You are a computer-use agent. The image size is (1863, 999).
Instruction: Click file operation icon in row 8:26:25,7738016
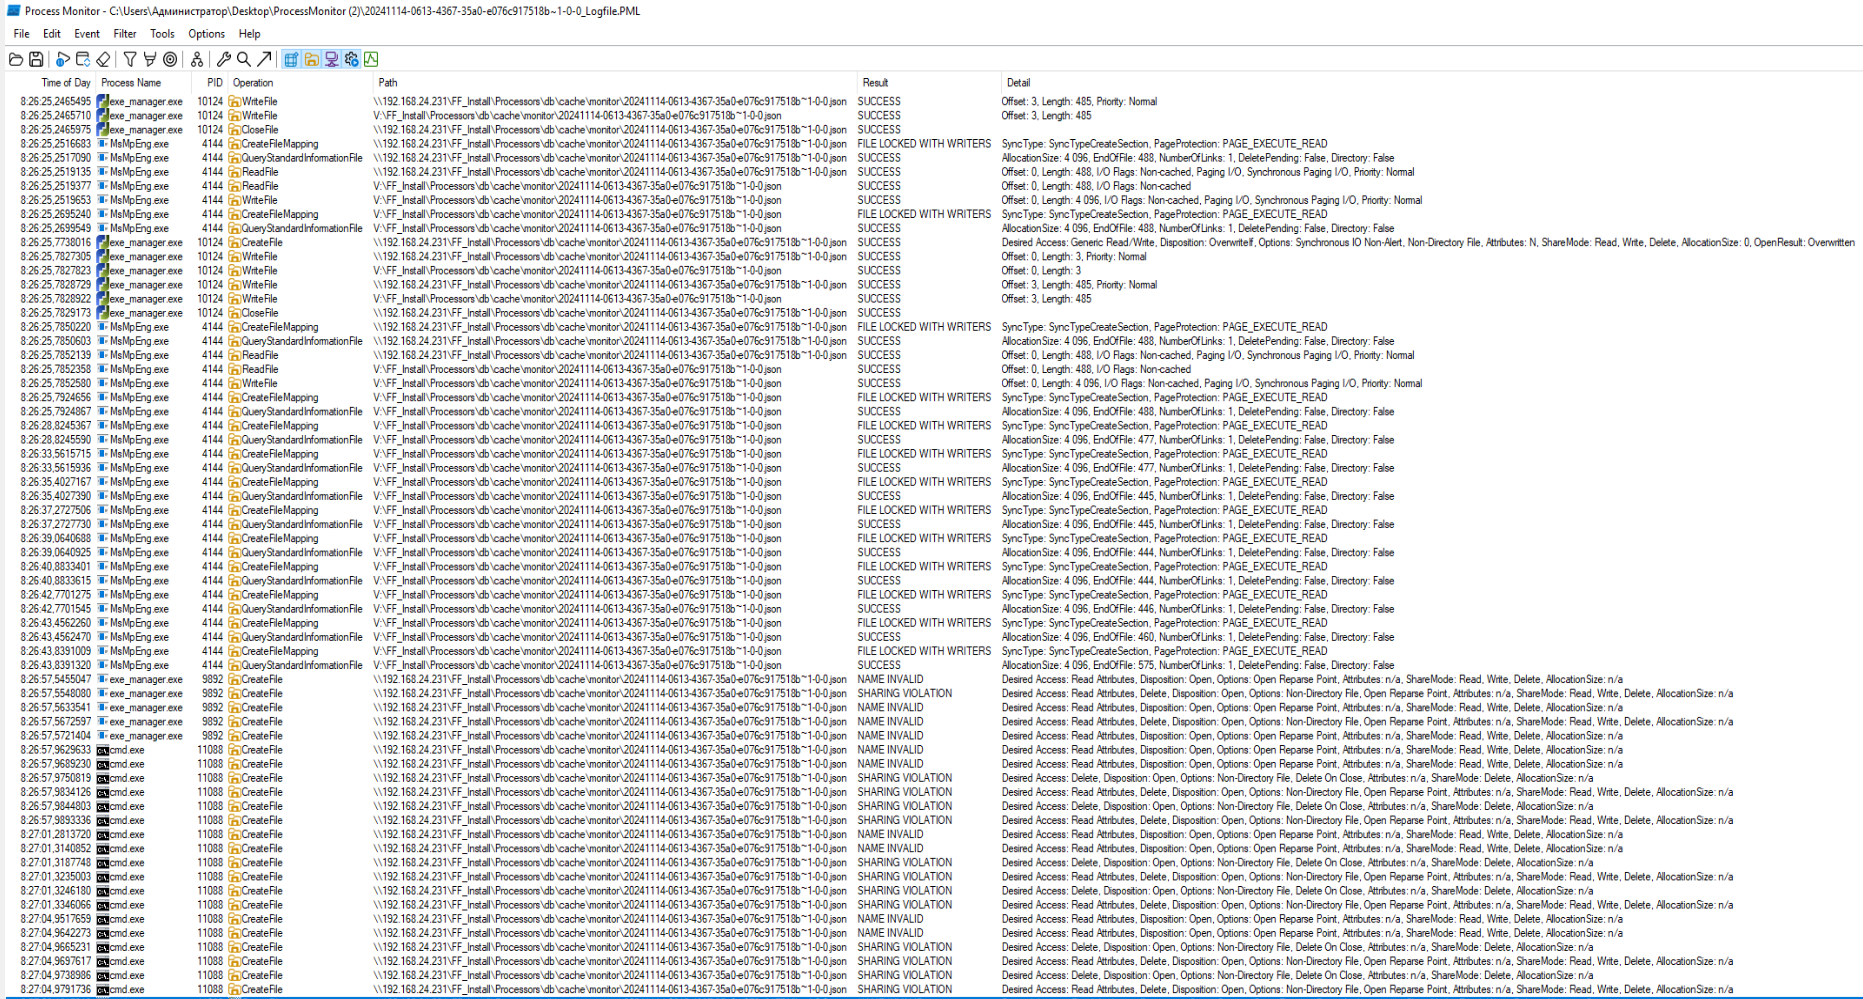234,243
